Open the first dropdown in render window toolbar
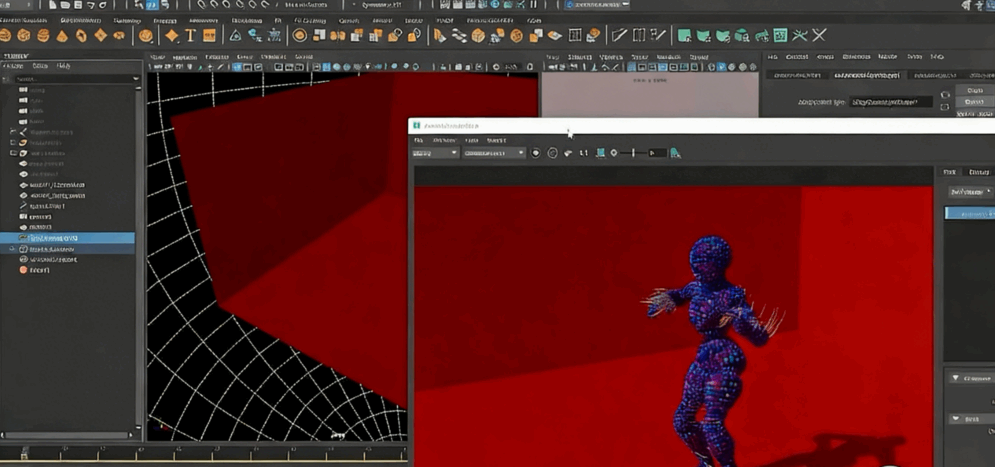The height and width of the screenshot is (467, 995). click(435, 153)
